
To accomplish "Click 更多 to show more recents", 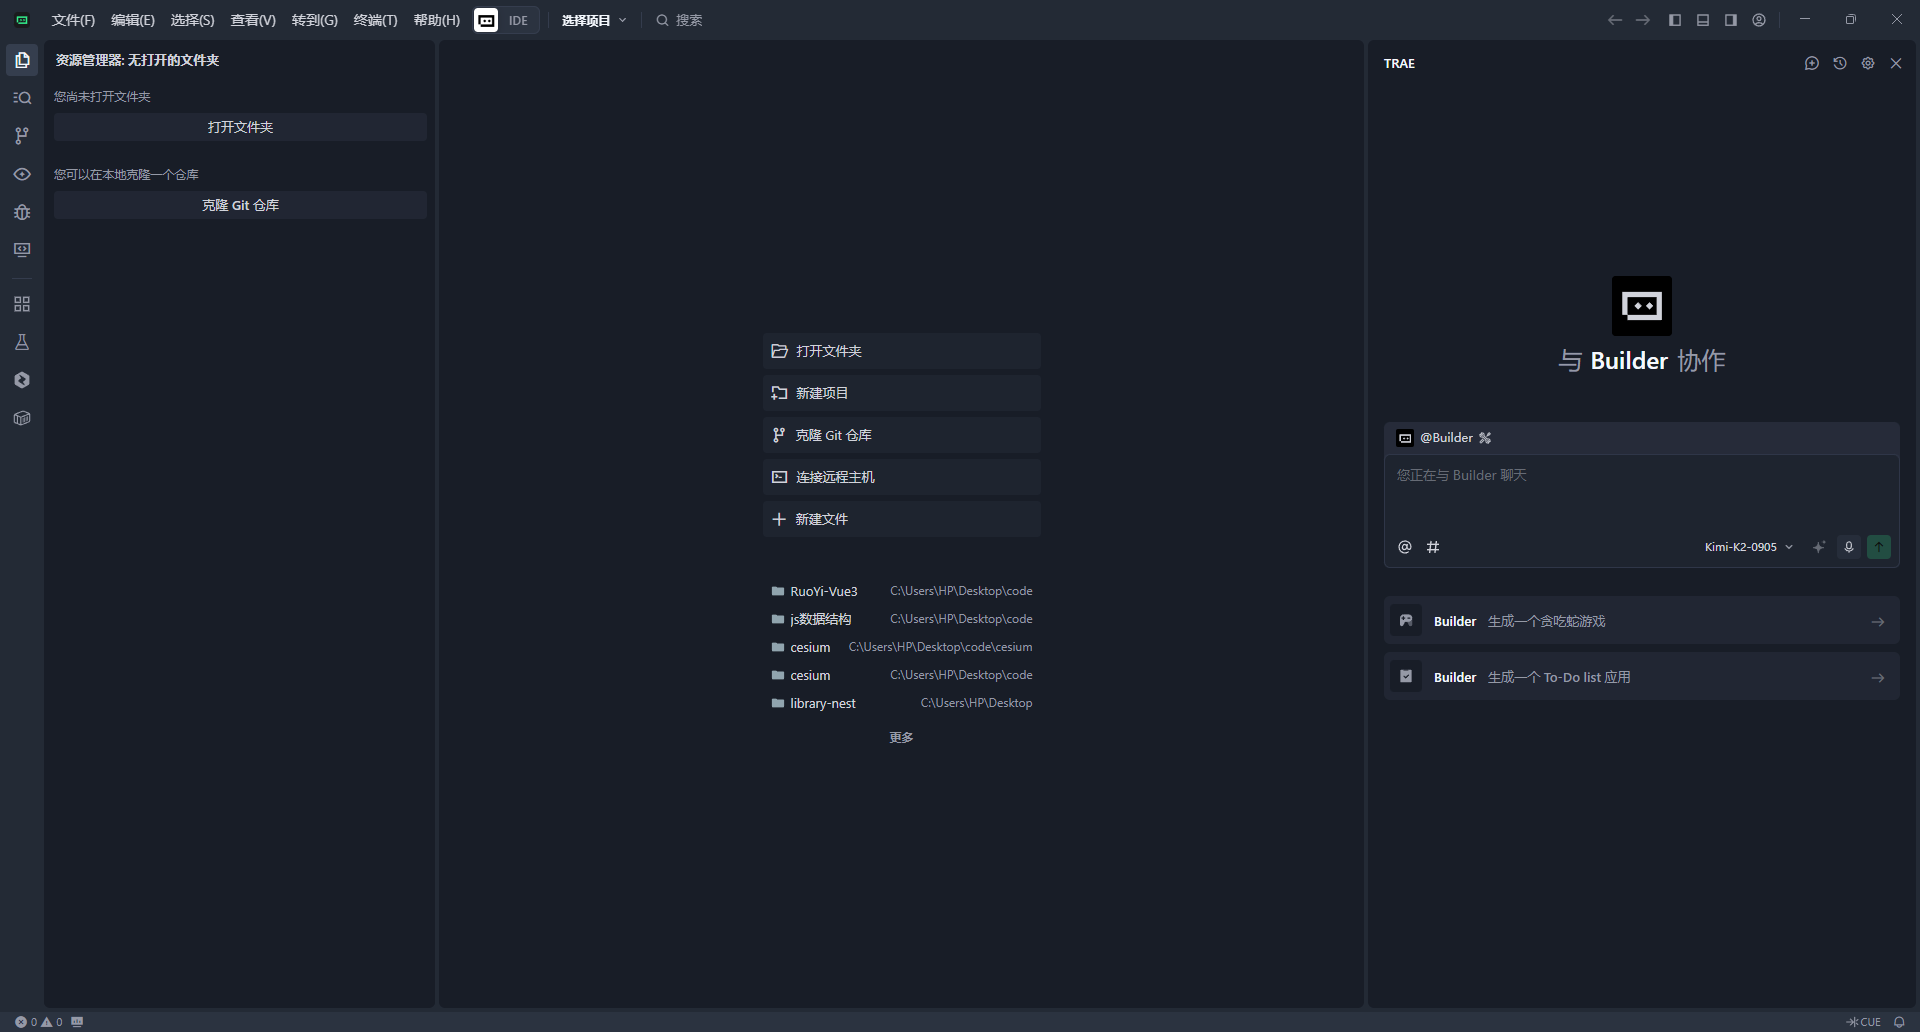I will click(901, 737).
